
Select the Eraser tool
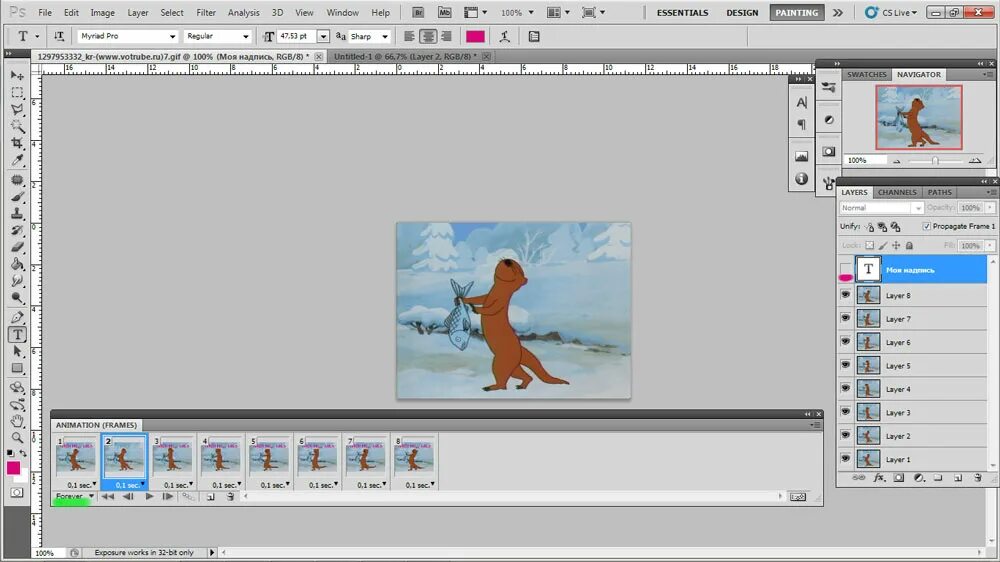click(x=17, y=248)
